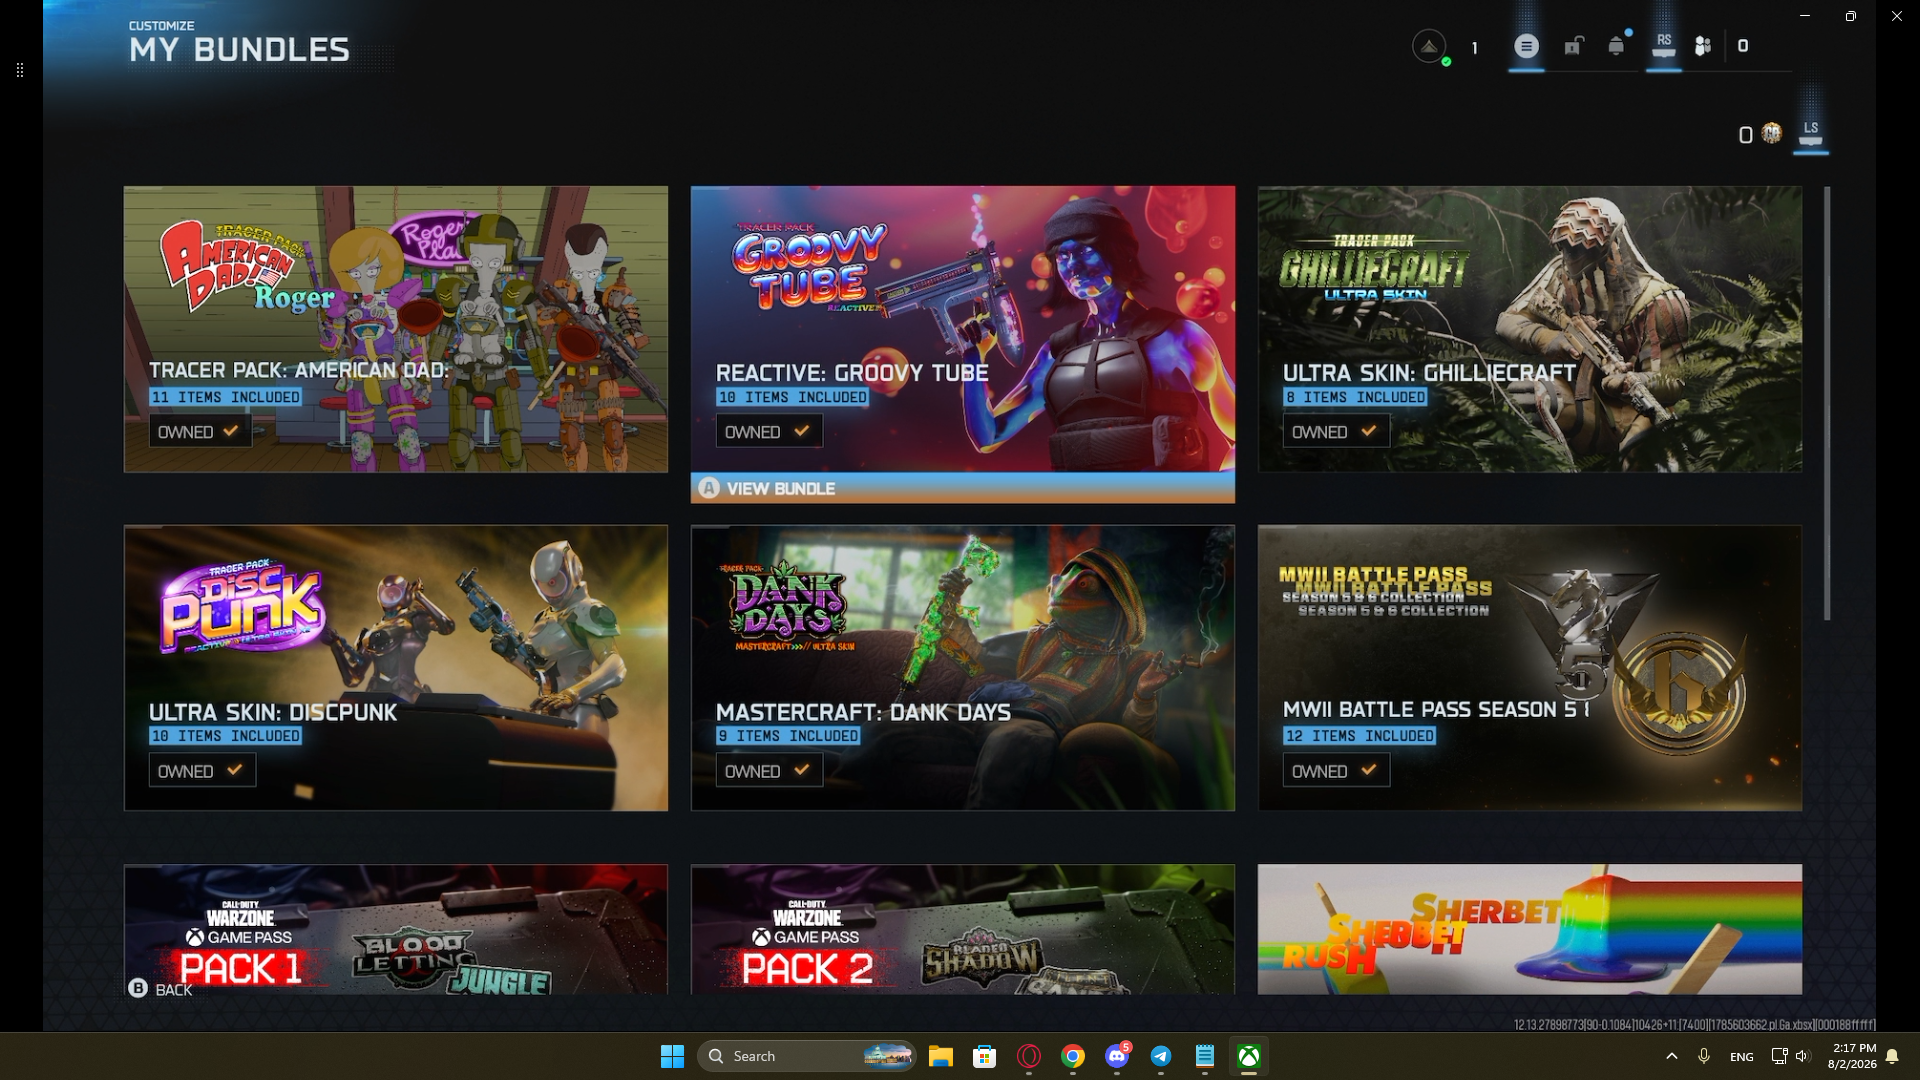This screenshot has height=1080, width=1920.
Task: Open Opera browser from taskbar
Action: click(1029, 1056)
